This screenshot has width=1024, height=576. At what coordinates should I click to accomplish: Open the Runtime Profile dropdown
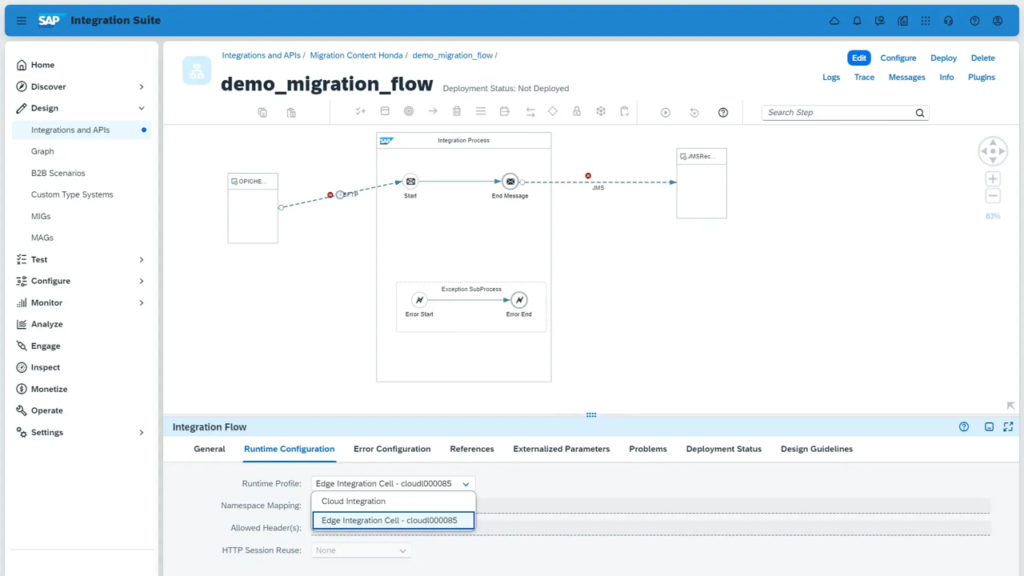point(391,484)
